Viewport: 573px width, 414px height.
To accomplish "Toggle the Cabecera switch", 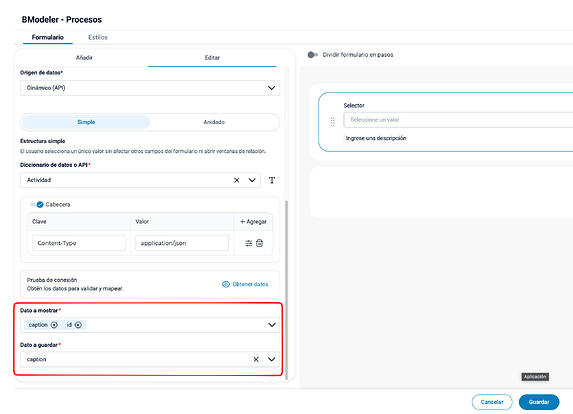I will pos(37,205).
